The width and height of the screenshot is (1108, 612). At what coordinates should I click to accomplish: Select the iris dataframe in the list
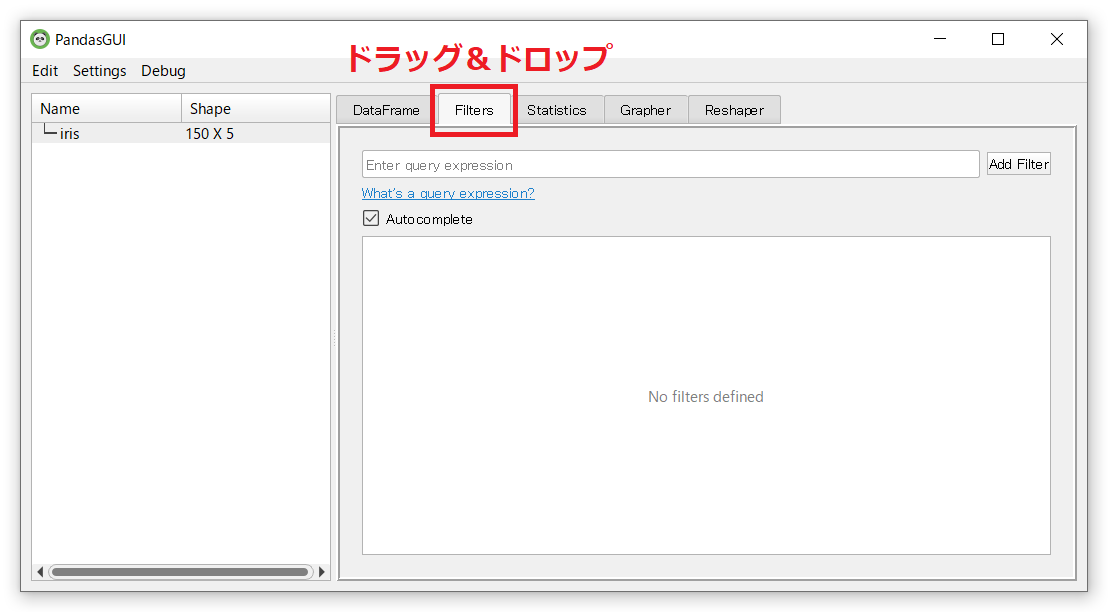click(x=70, y=134)
